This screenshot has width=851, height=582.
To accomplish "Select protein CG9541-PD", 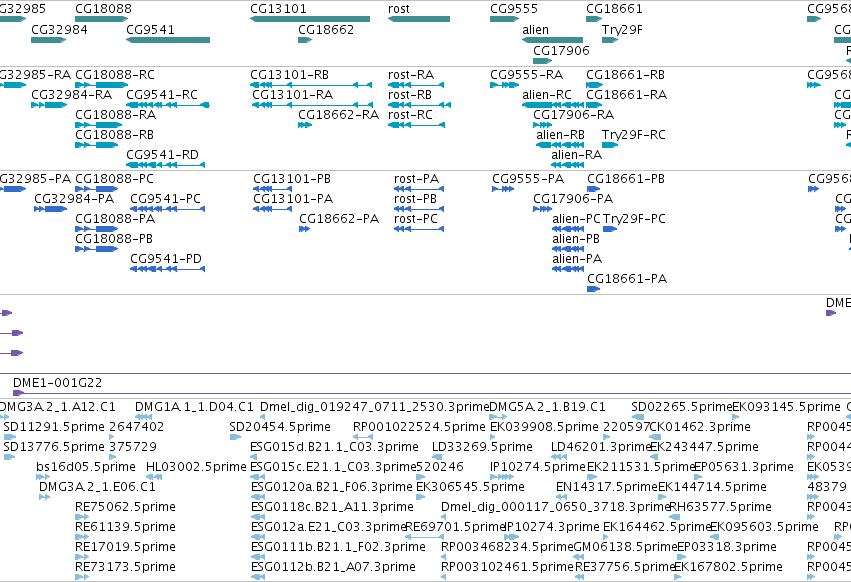I will point(166,258).
